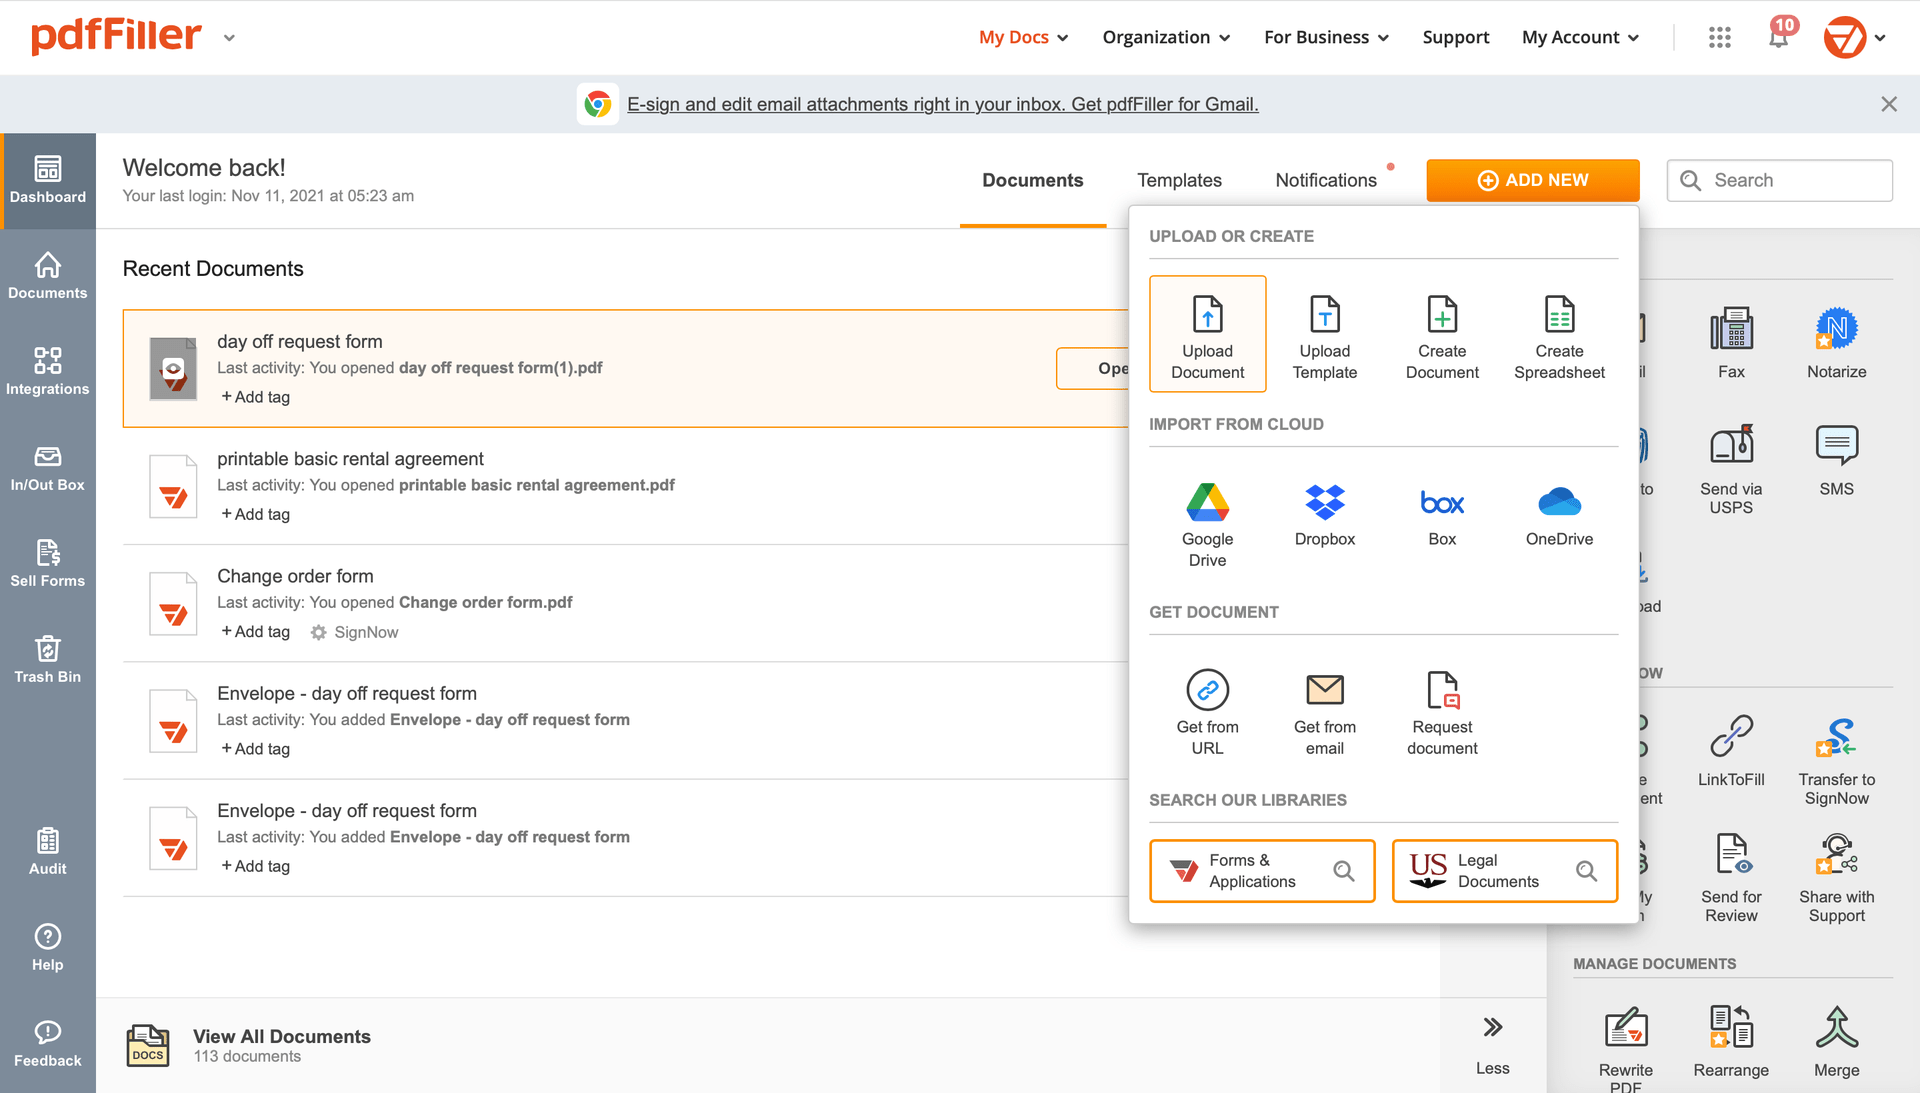Search the Legal Documents library
This screenshot has width=1920, height=1093.
[1589, 869]
